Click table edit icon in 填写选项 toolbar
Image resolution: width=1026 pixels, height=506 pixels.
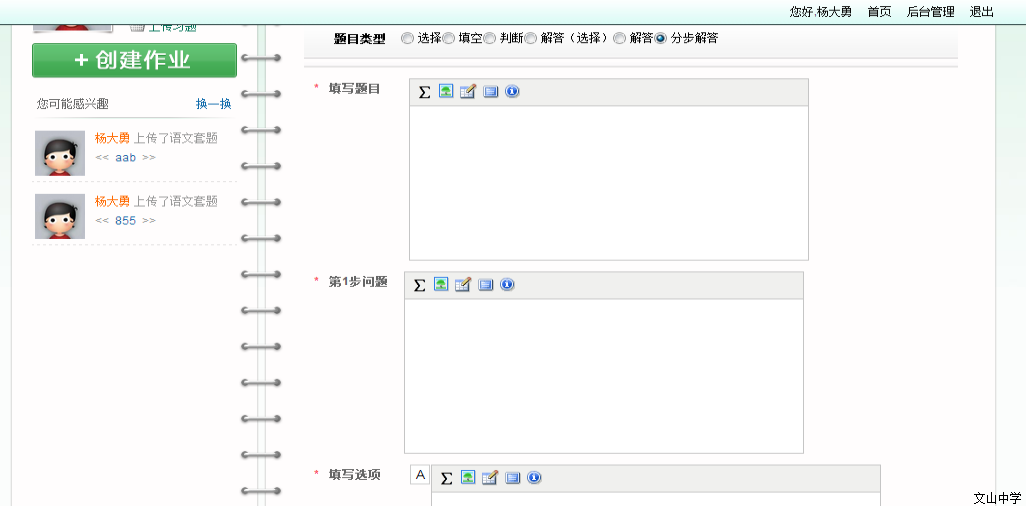(x=489, y=478)
